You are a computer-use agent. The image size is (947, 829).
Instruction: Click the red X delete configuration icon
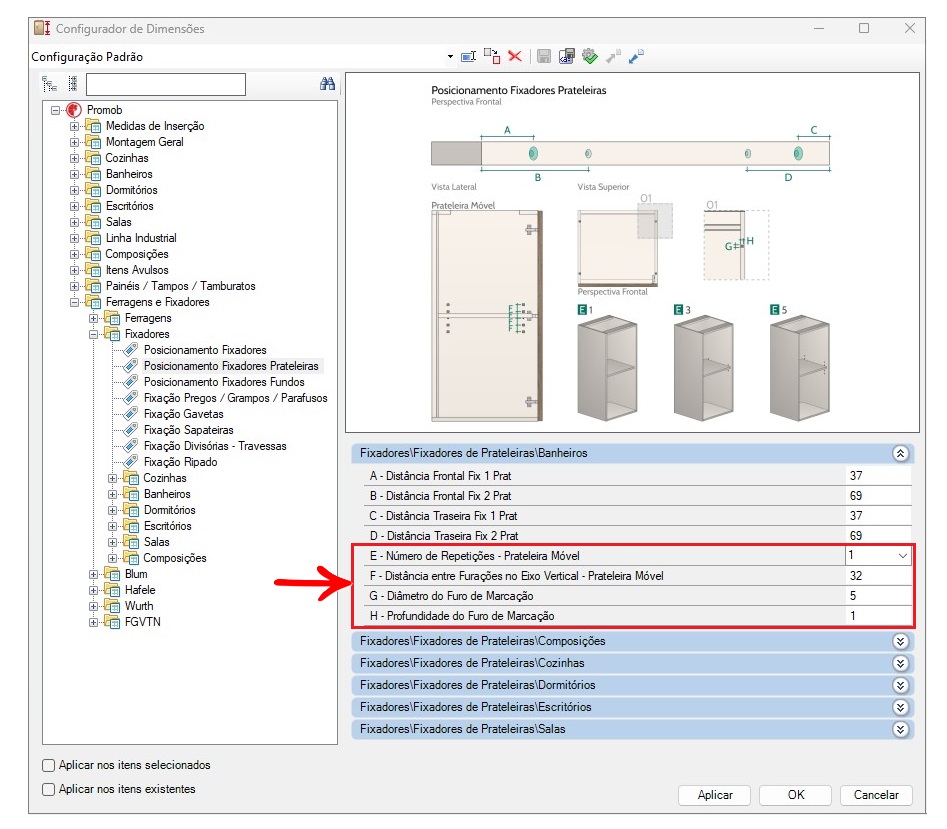pos(515,57)
